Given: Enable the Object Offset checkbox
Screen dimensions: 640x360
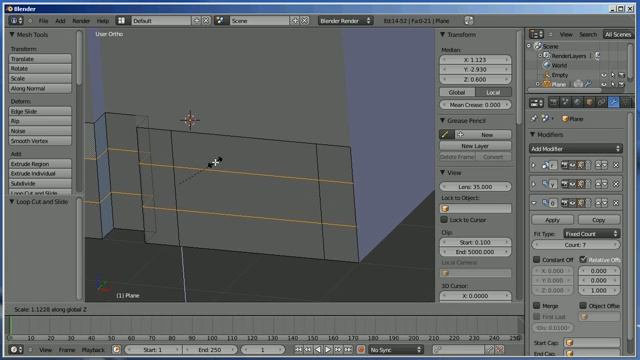Looking at the screenshot, I should [x=583, y=305].
